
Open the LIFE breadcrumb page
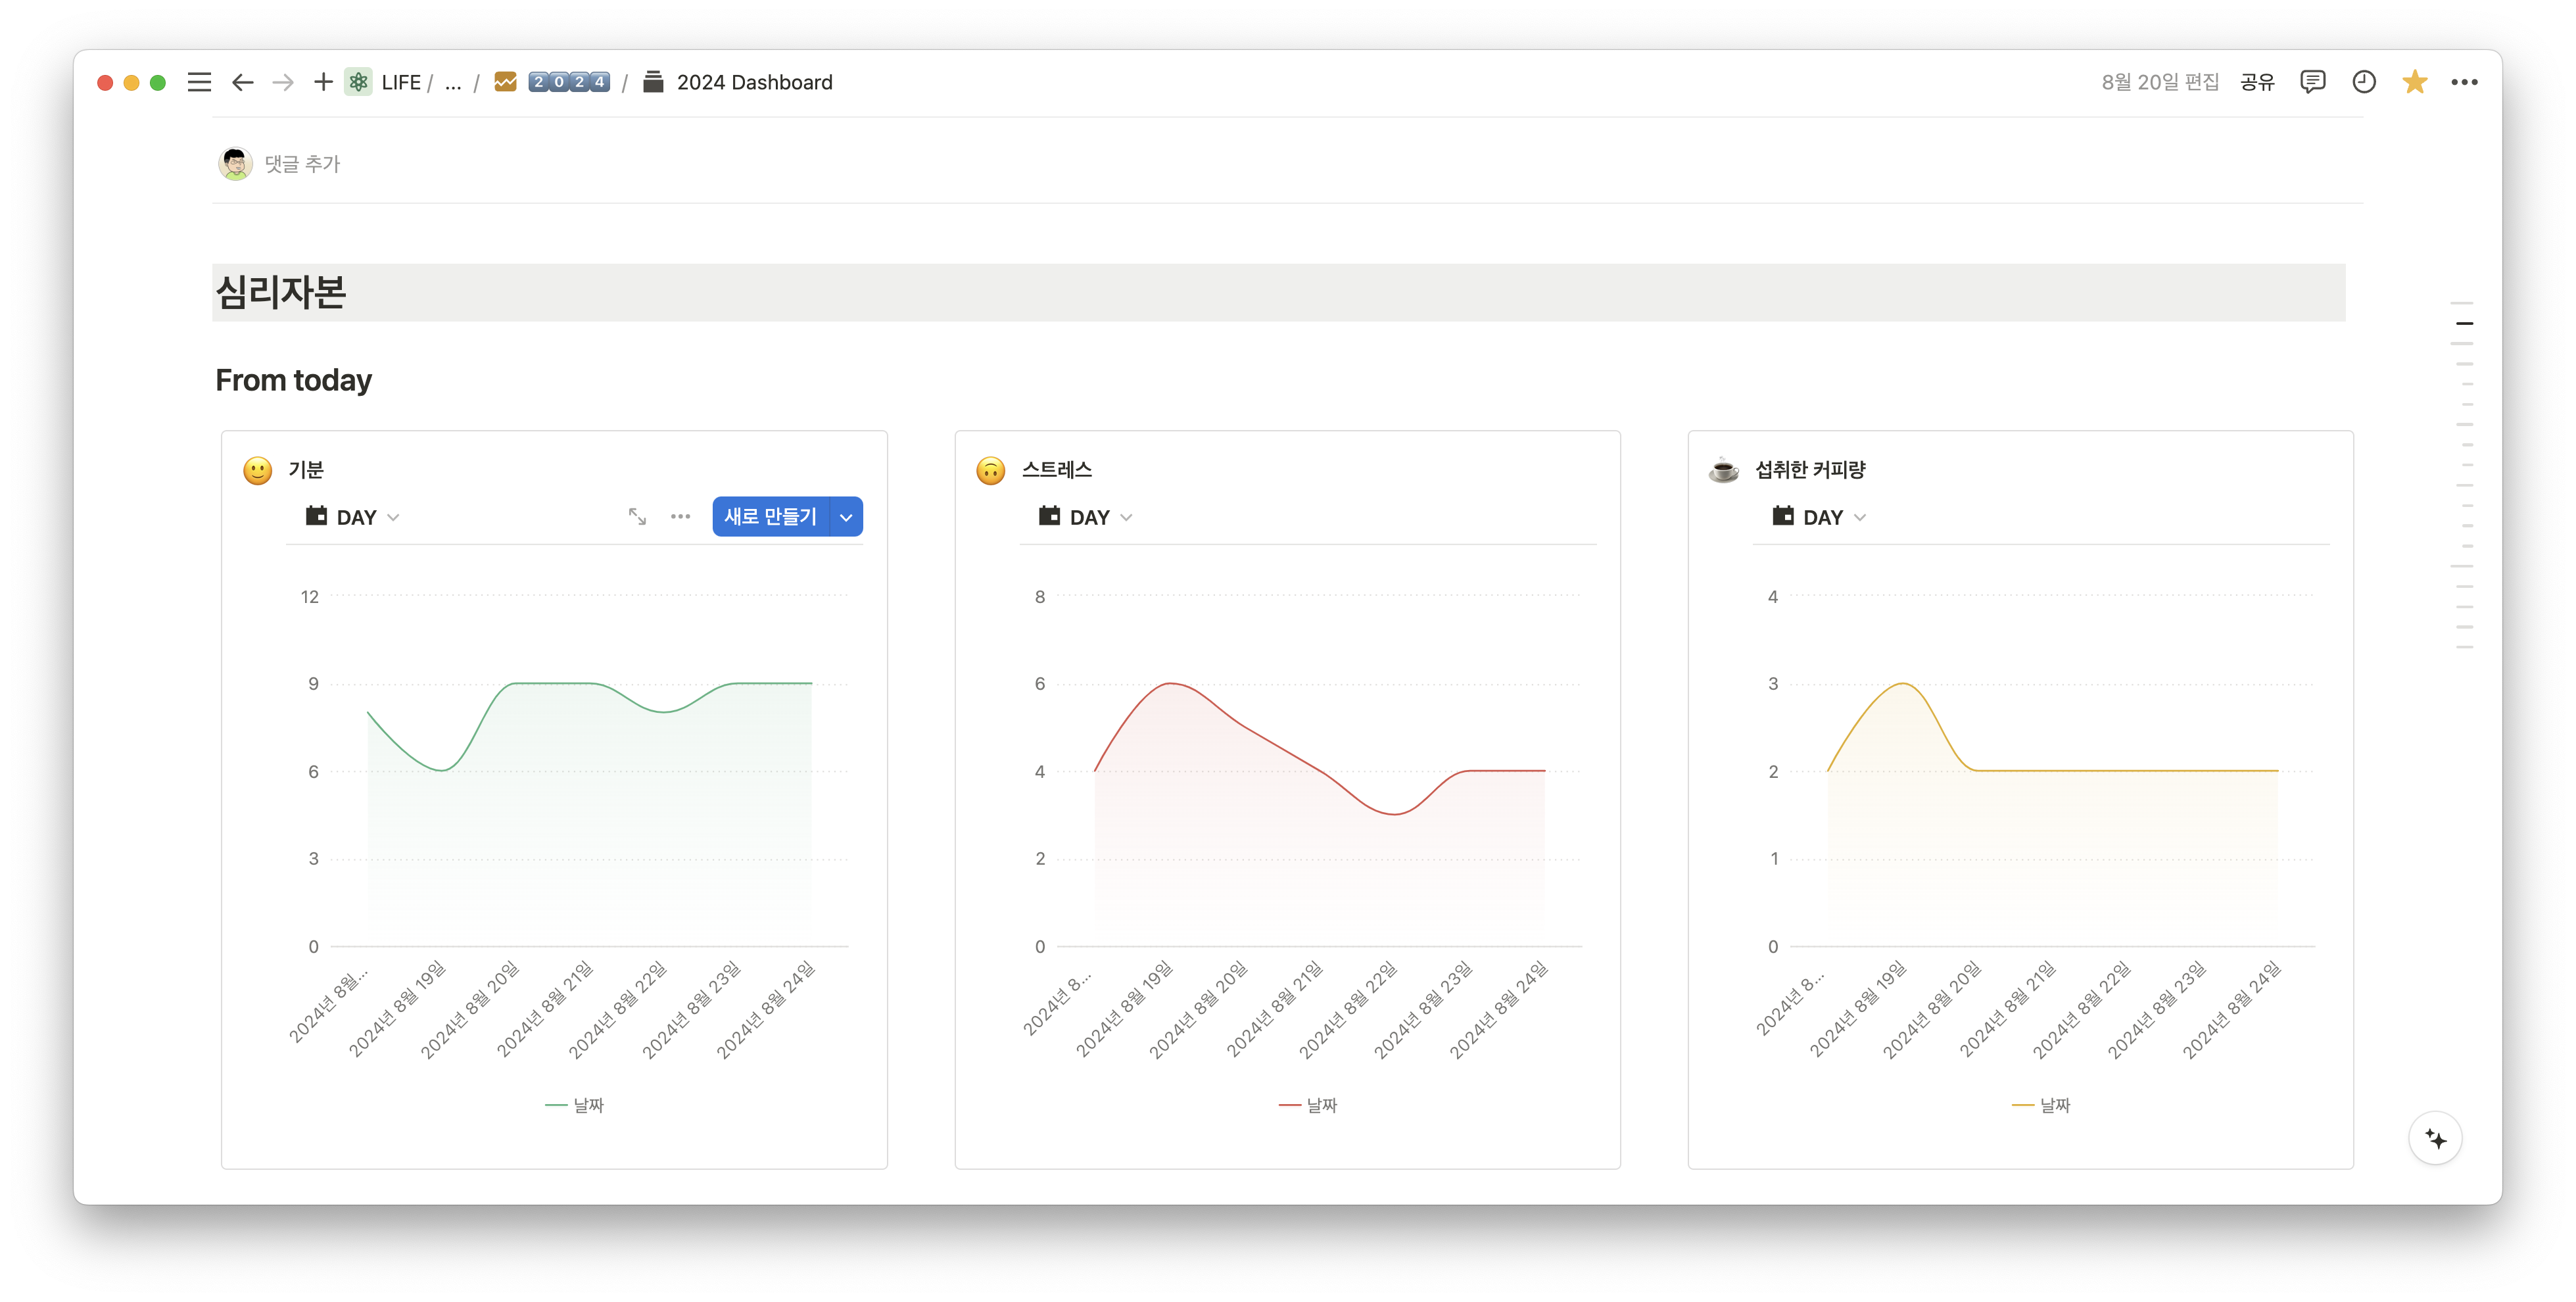(x=400, y=82)
